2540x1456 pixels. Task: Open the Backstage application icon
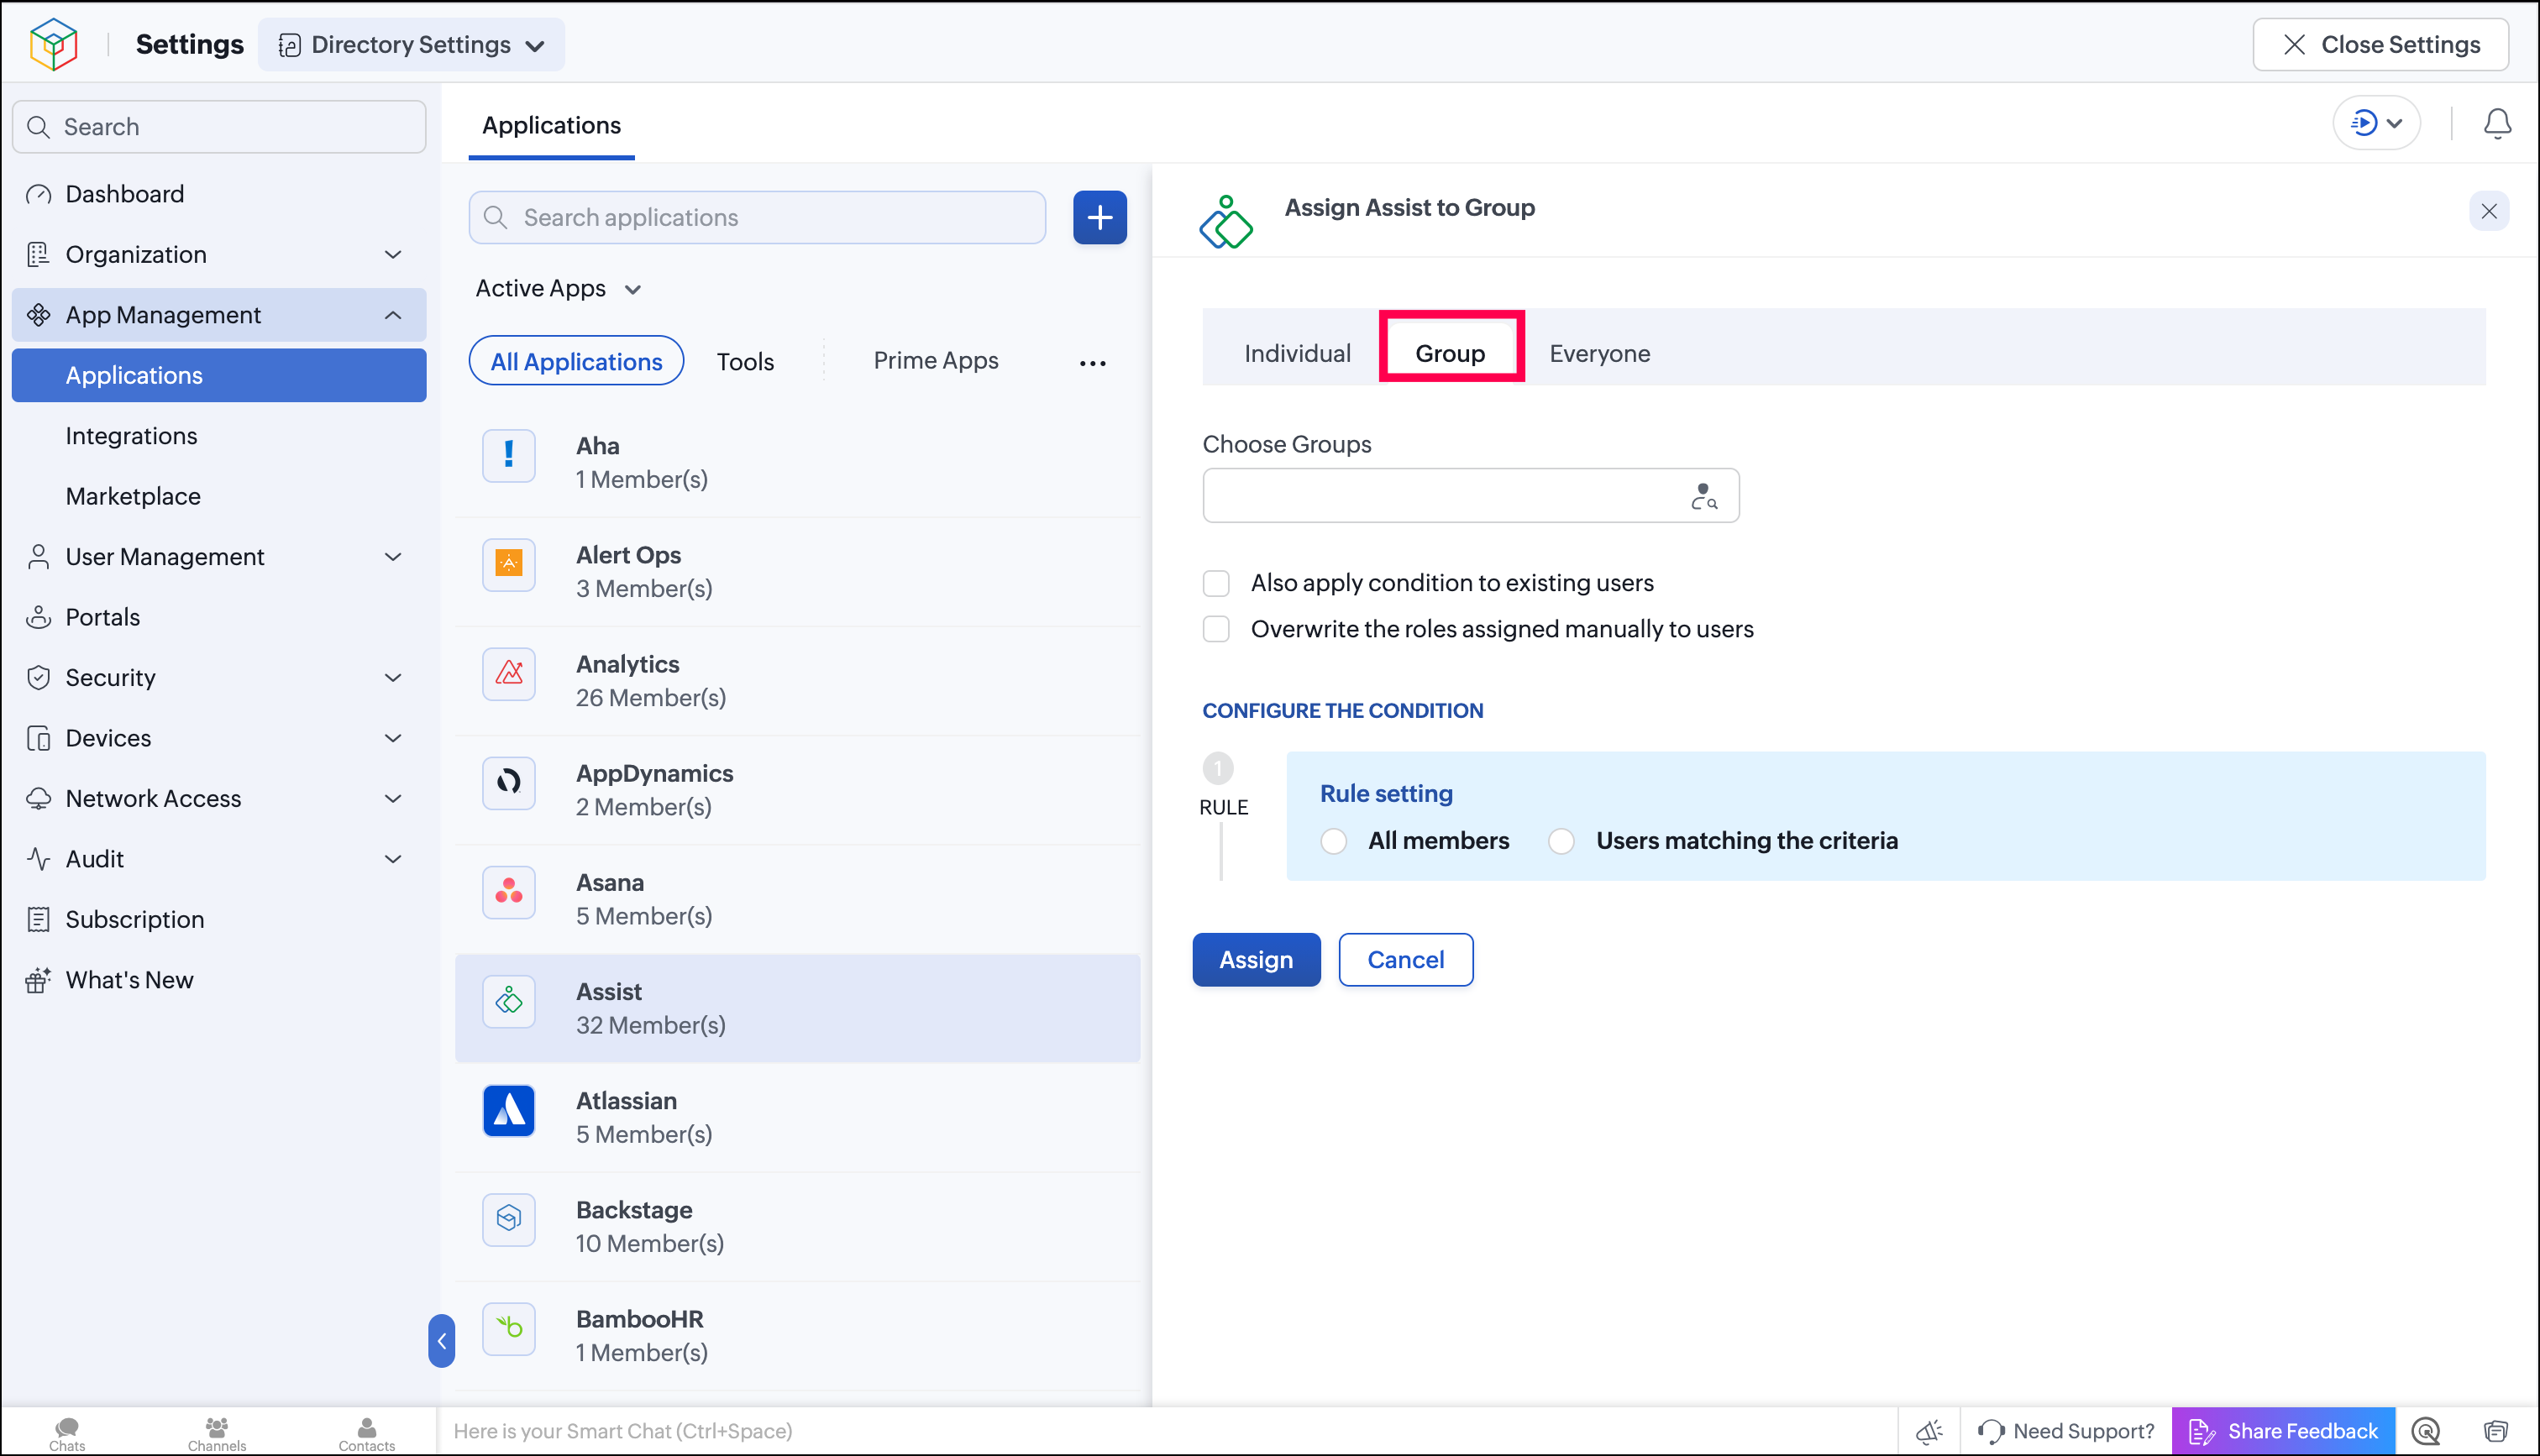pos(509,1219)
